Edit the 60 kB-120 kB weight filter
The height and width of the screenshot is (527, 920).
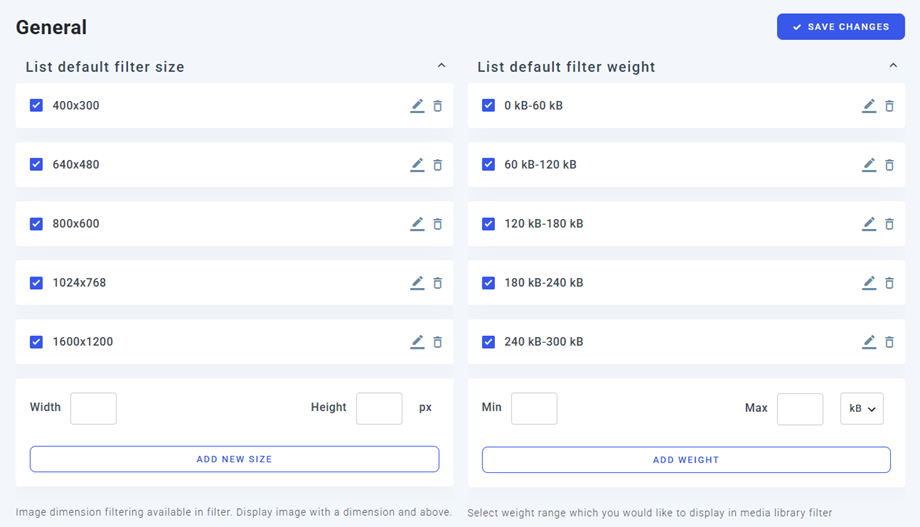point(869,165)
